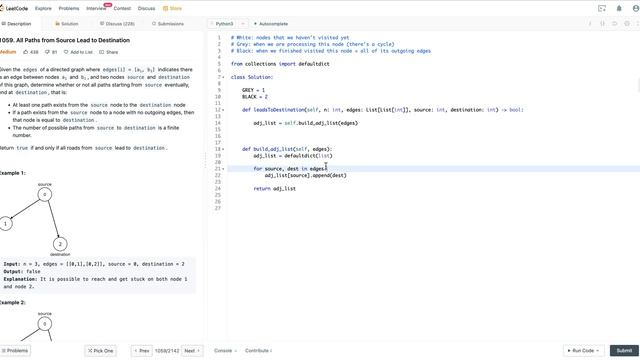Open notifications bell
This screenshot has height=360, width=640.
[619, 8]
